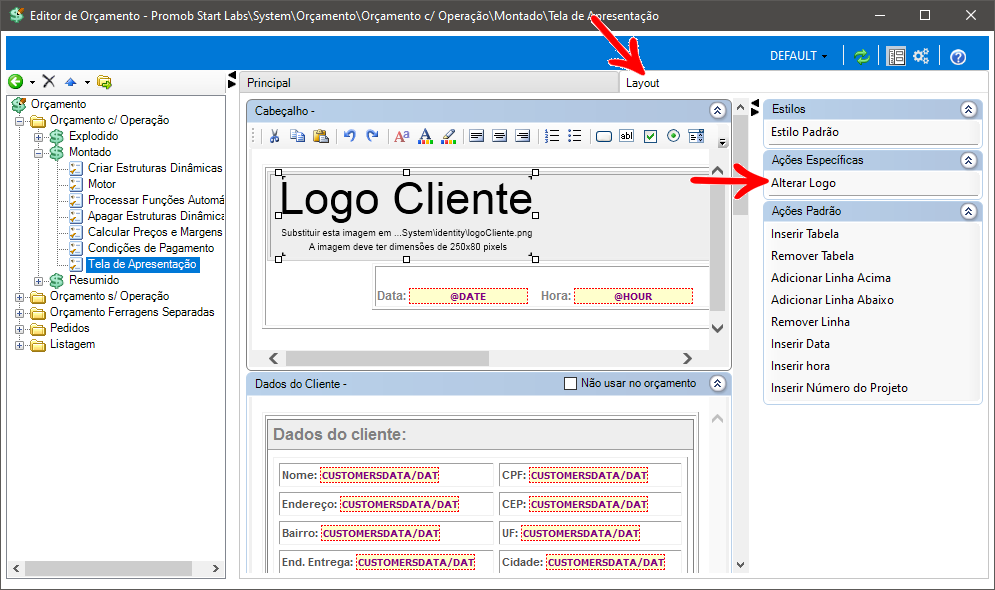Insert a list box control icon
The height and width of the screenshot is (590, 995).
(x=696, y=136)
